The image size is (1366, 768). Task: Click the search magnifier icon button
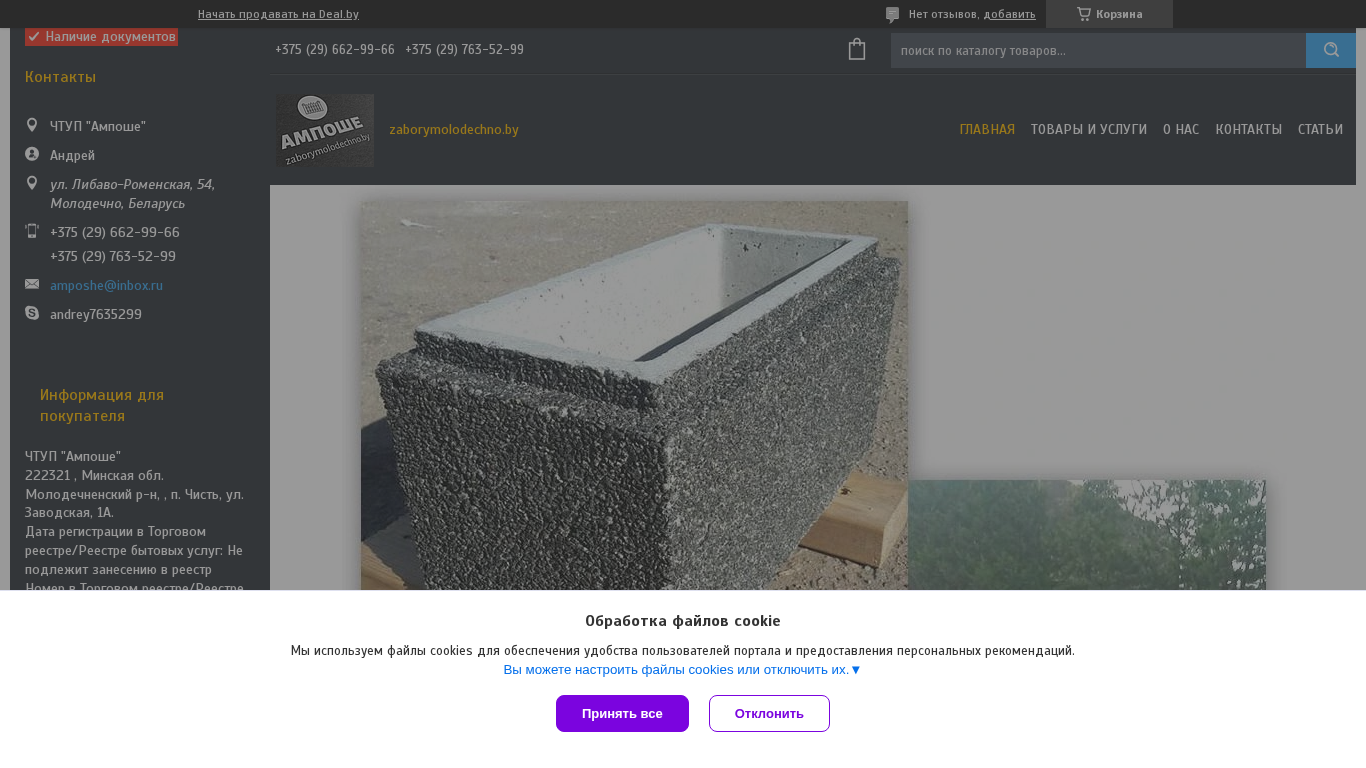click(x=1331, y=50)
